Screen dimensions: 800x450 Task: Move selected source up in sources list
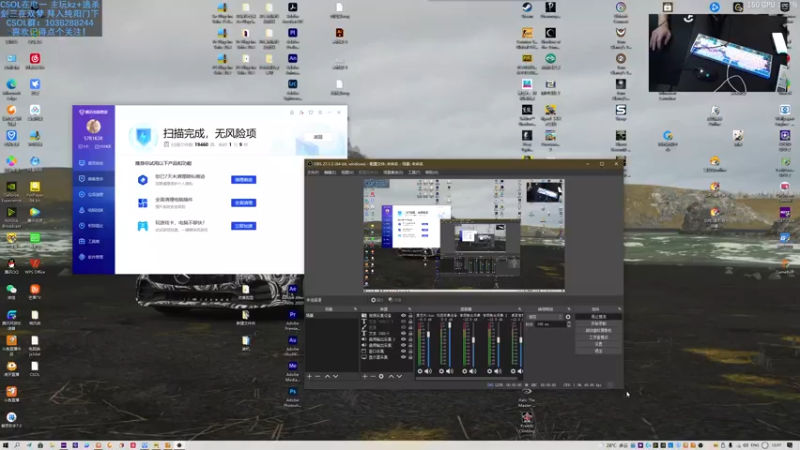click(x=391, y=376)
